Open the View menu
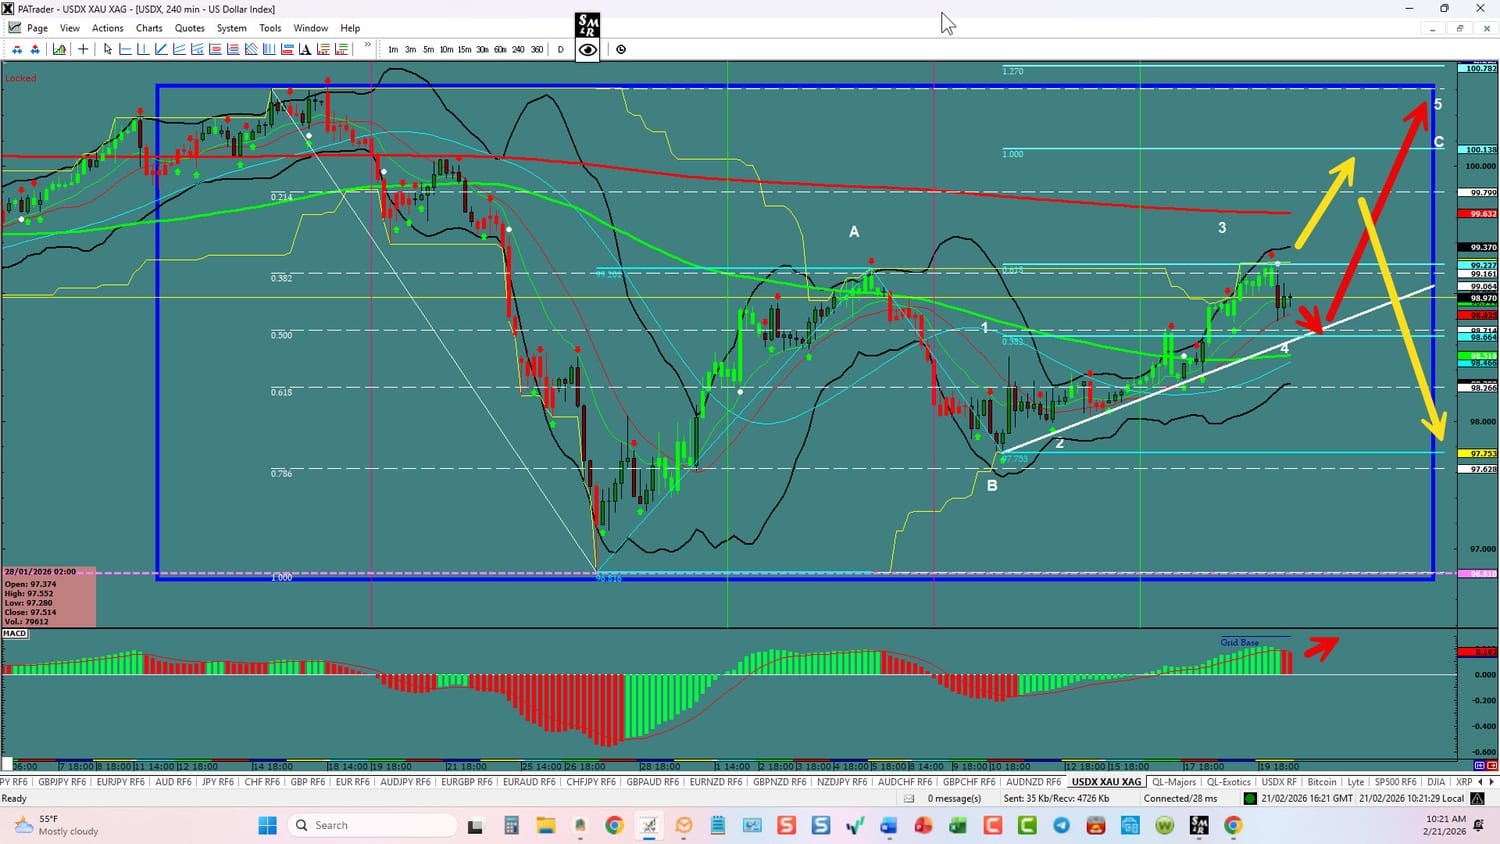Image resolution: width=1500 pixels, height=844 pixels. click(x=70, y=28)
